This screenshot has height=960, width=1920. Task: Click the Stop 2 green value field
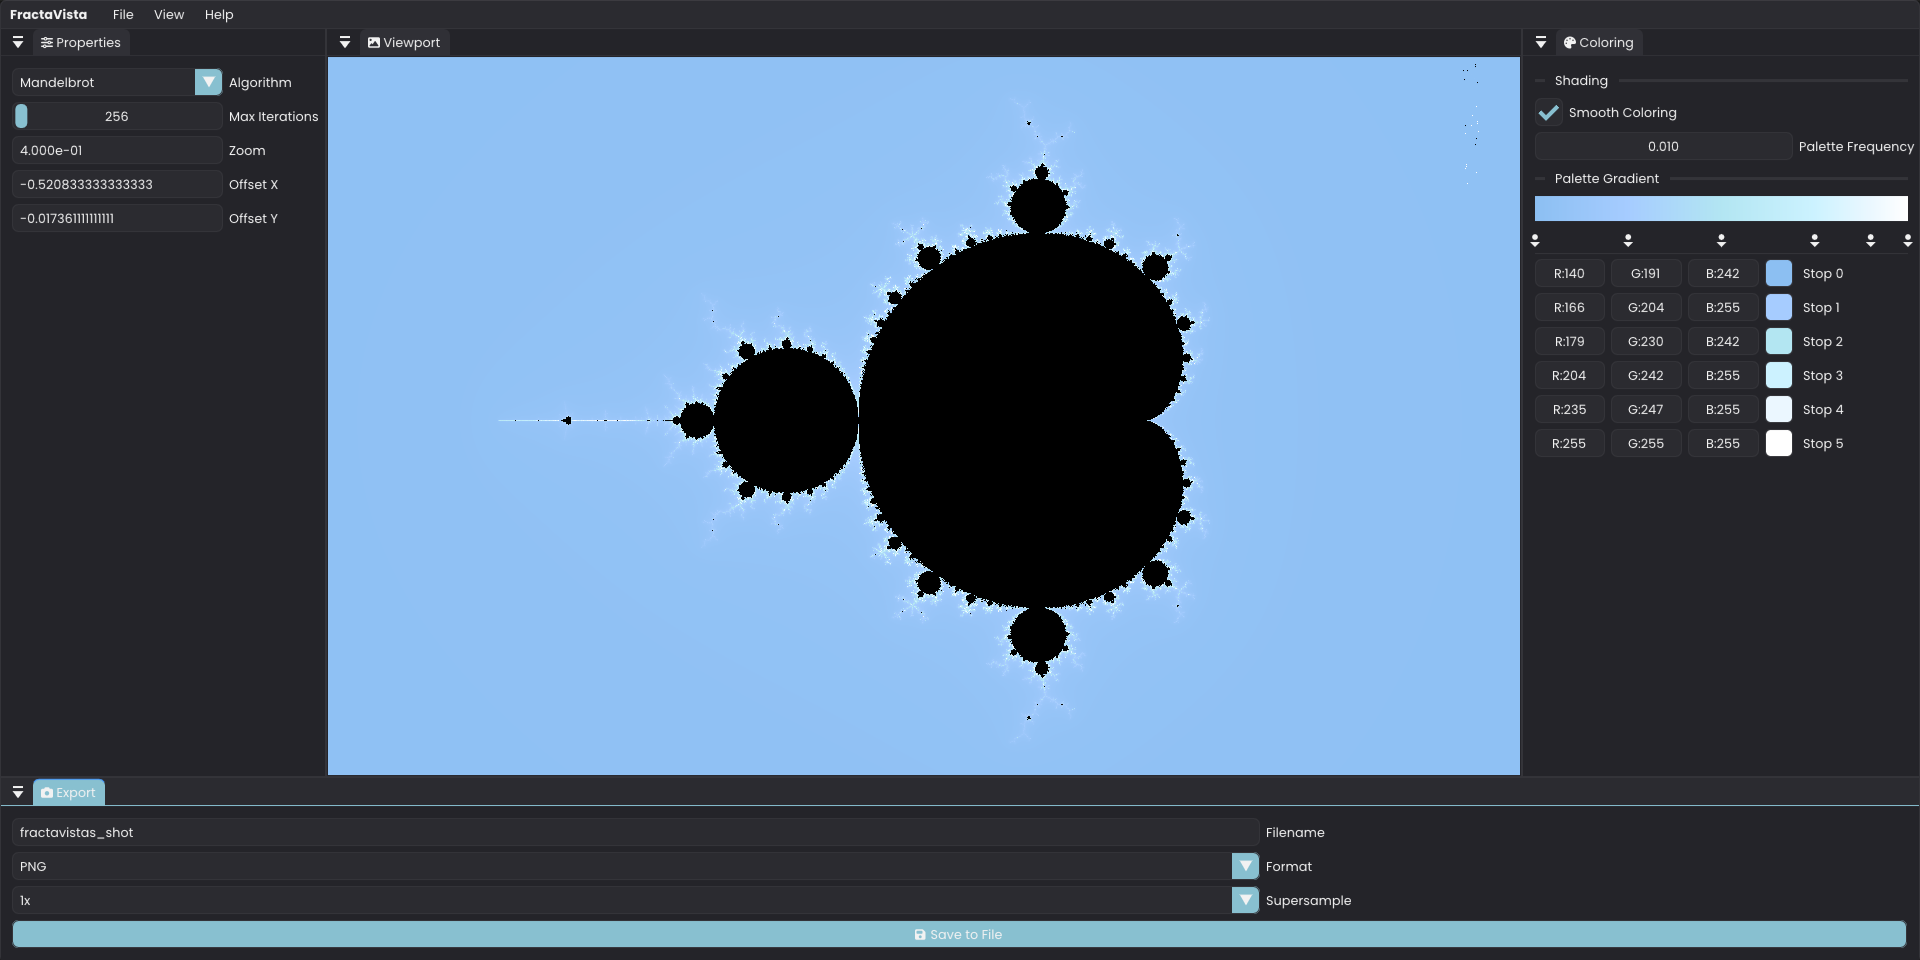tap(1646, 341)
